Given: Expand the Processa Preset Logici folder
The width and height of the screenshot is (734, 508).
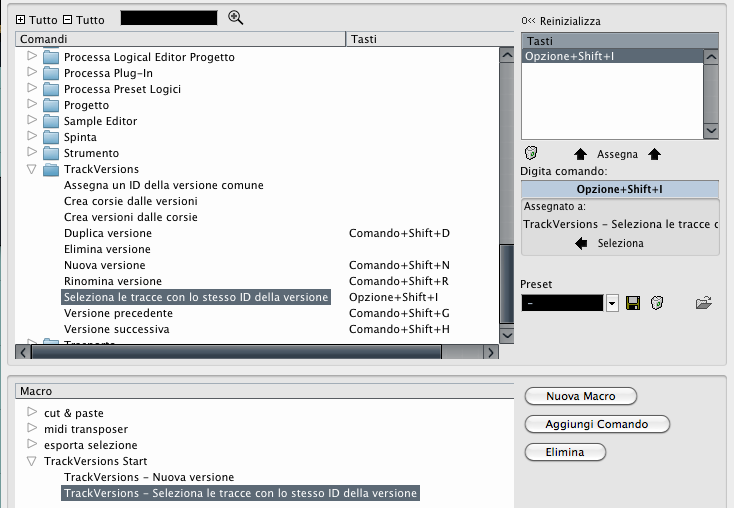Looking at the screenshot, I should 32,88.
